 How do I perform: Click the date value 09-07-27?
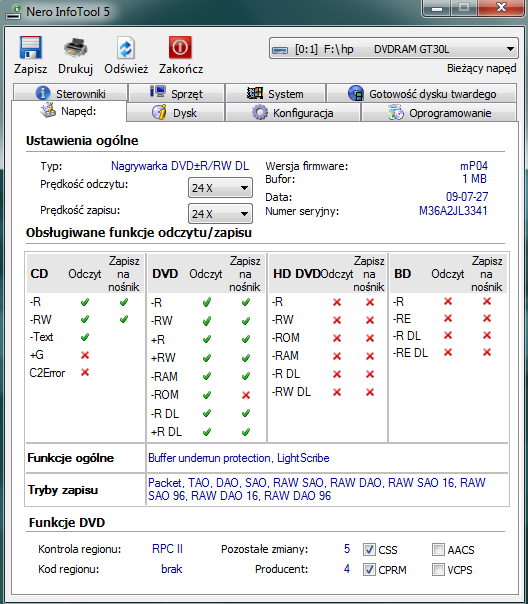pos(467,197)
